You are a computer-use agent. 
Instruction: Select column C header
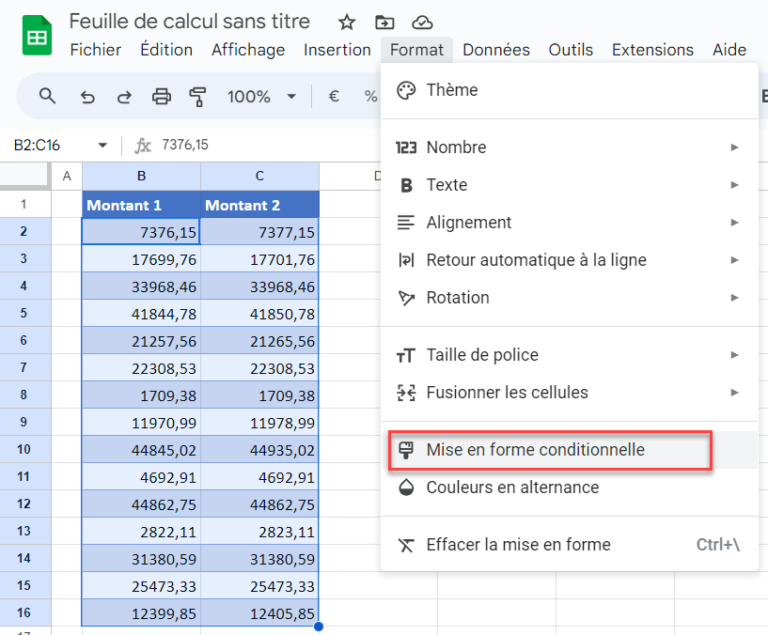(260, 176)
